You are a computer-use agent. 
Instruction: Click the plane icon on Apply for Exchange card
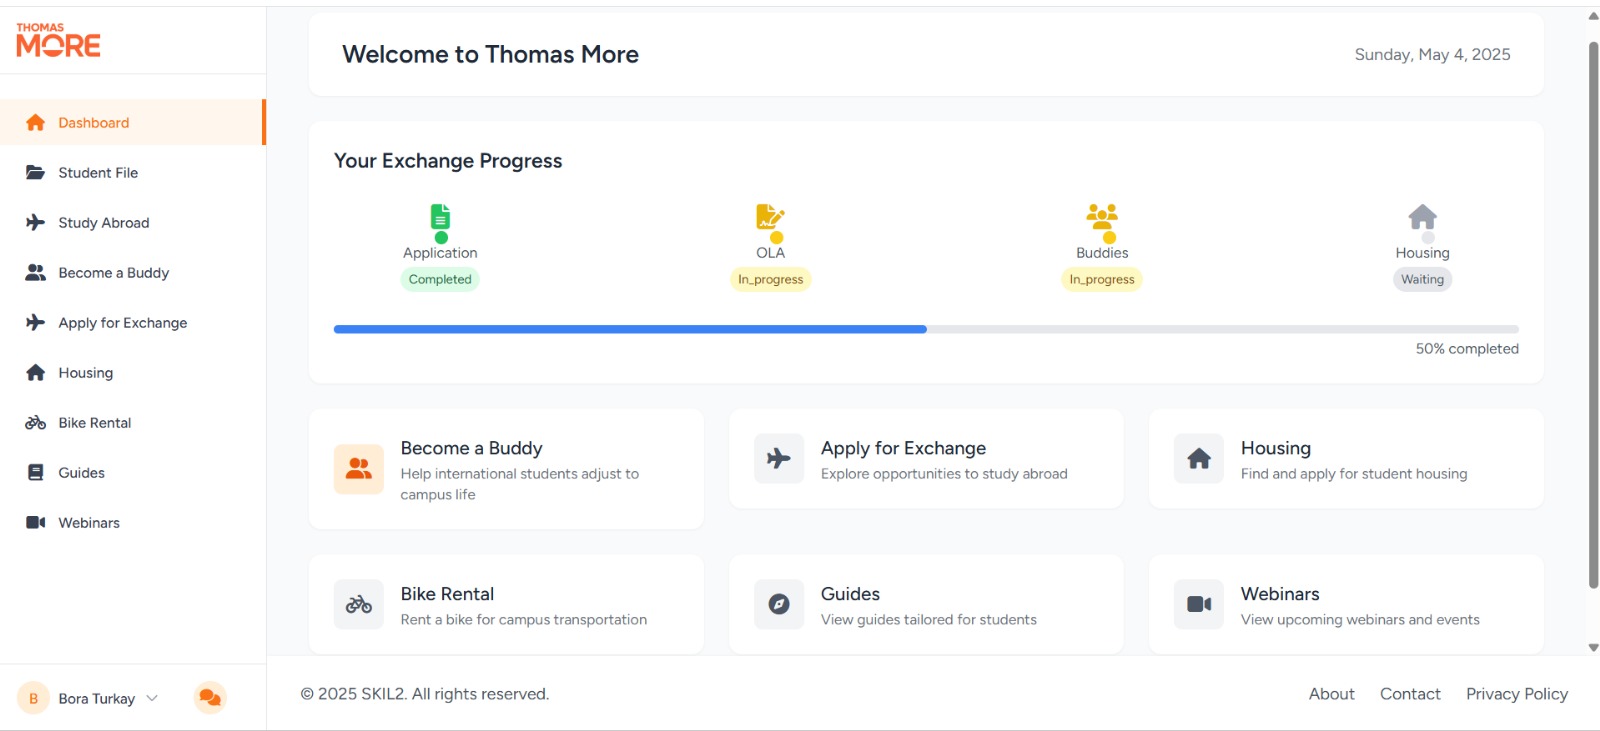coord(779,458)
